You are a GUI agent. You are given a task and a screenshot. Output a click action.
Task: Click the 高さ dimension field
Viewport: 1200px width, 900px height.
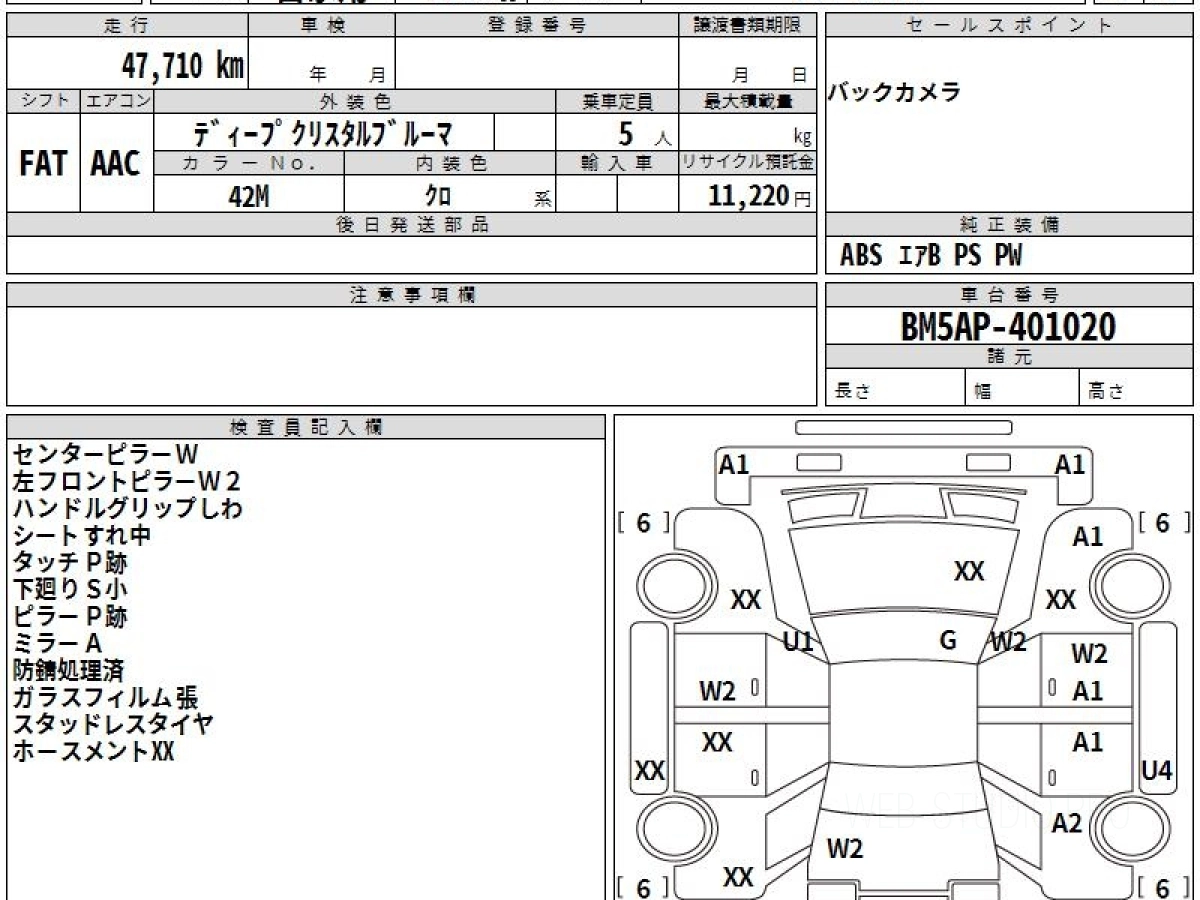click(x=1136, y=388)
